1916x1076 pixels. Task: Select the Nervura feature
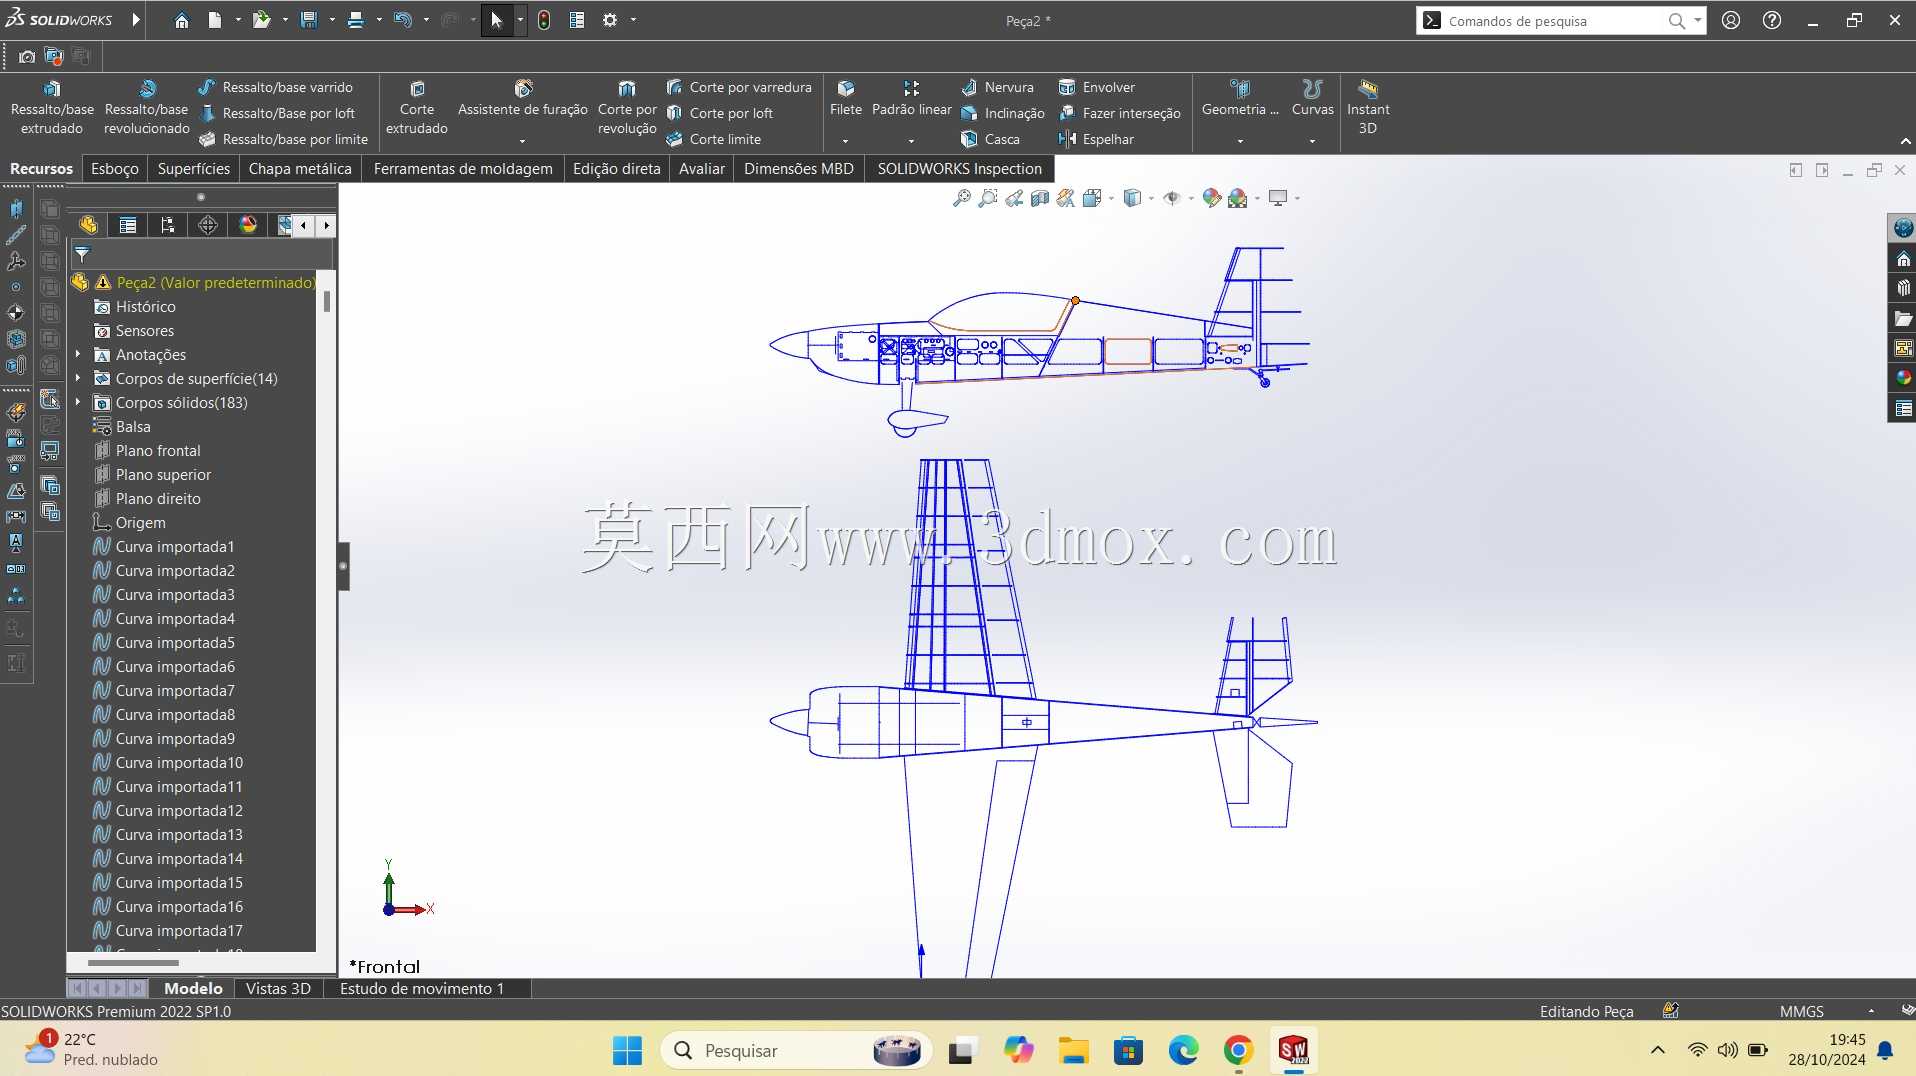[x=998, y=87]
